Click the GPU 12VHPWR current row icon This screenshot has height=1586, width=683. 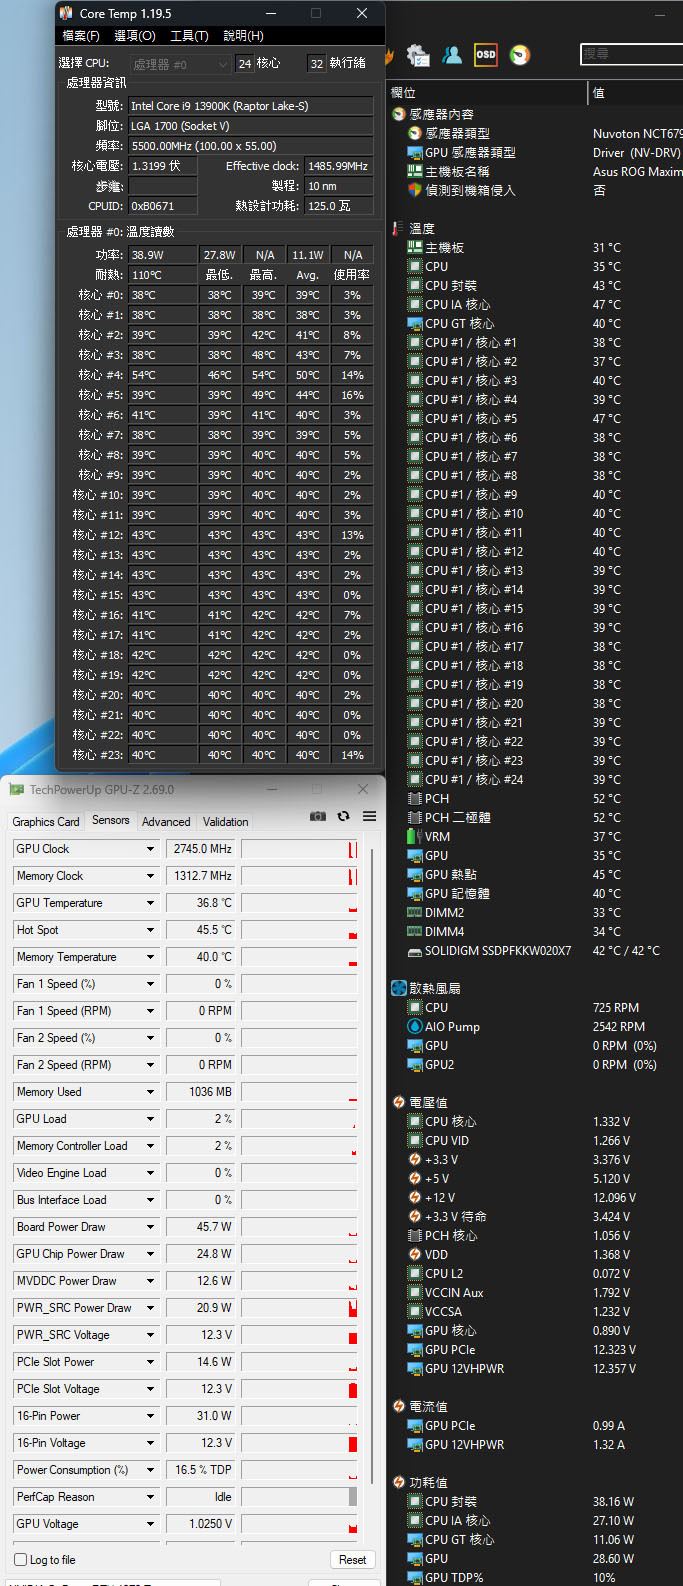coord(415,1444)
